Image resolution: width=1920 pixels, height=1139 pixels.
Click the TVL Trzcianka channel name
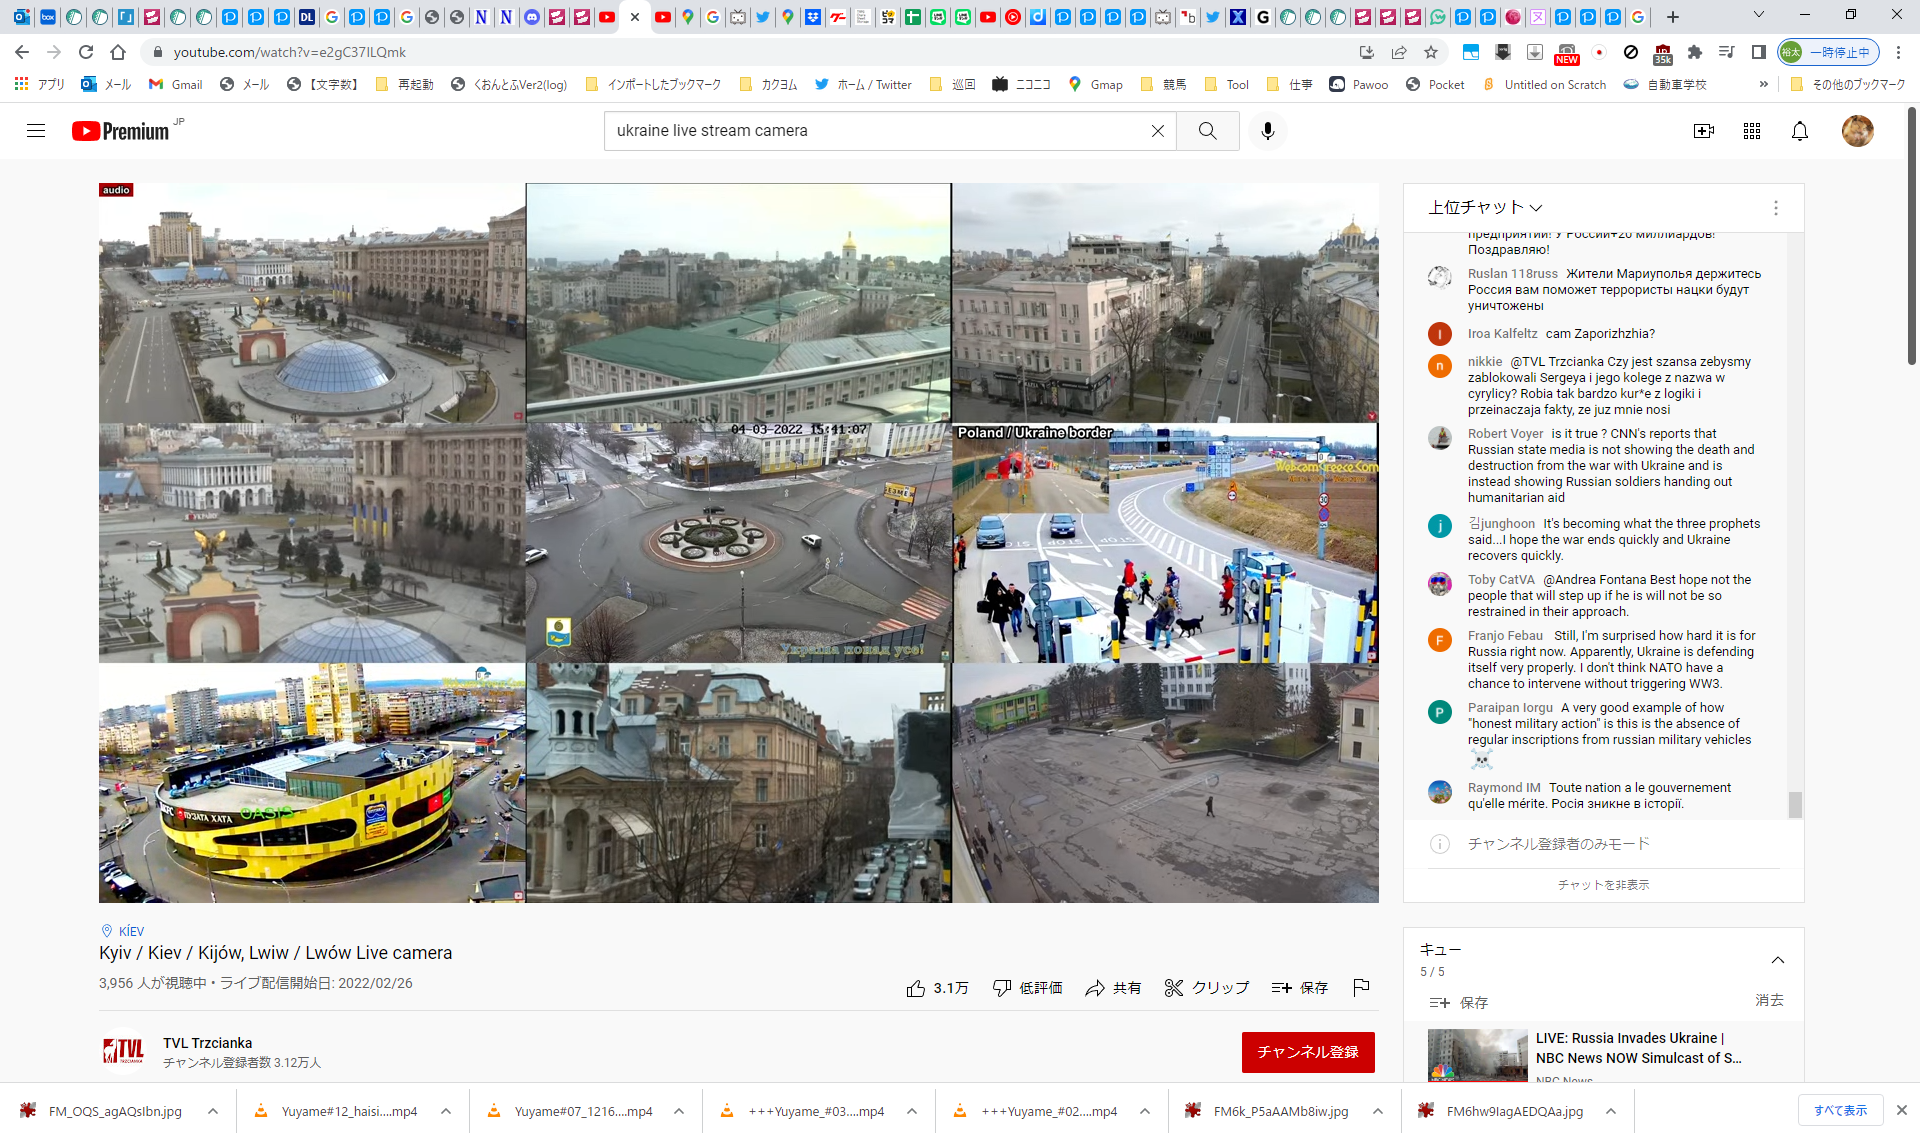tap(207, 1043)
